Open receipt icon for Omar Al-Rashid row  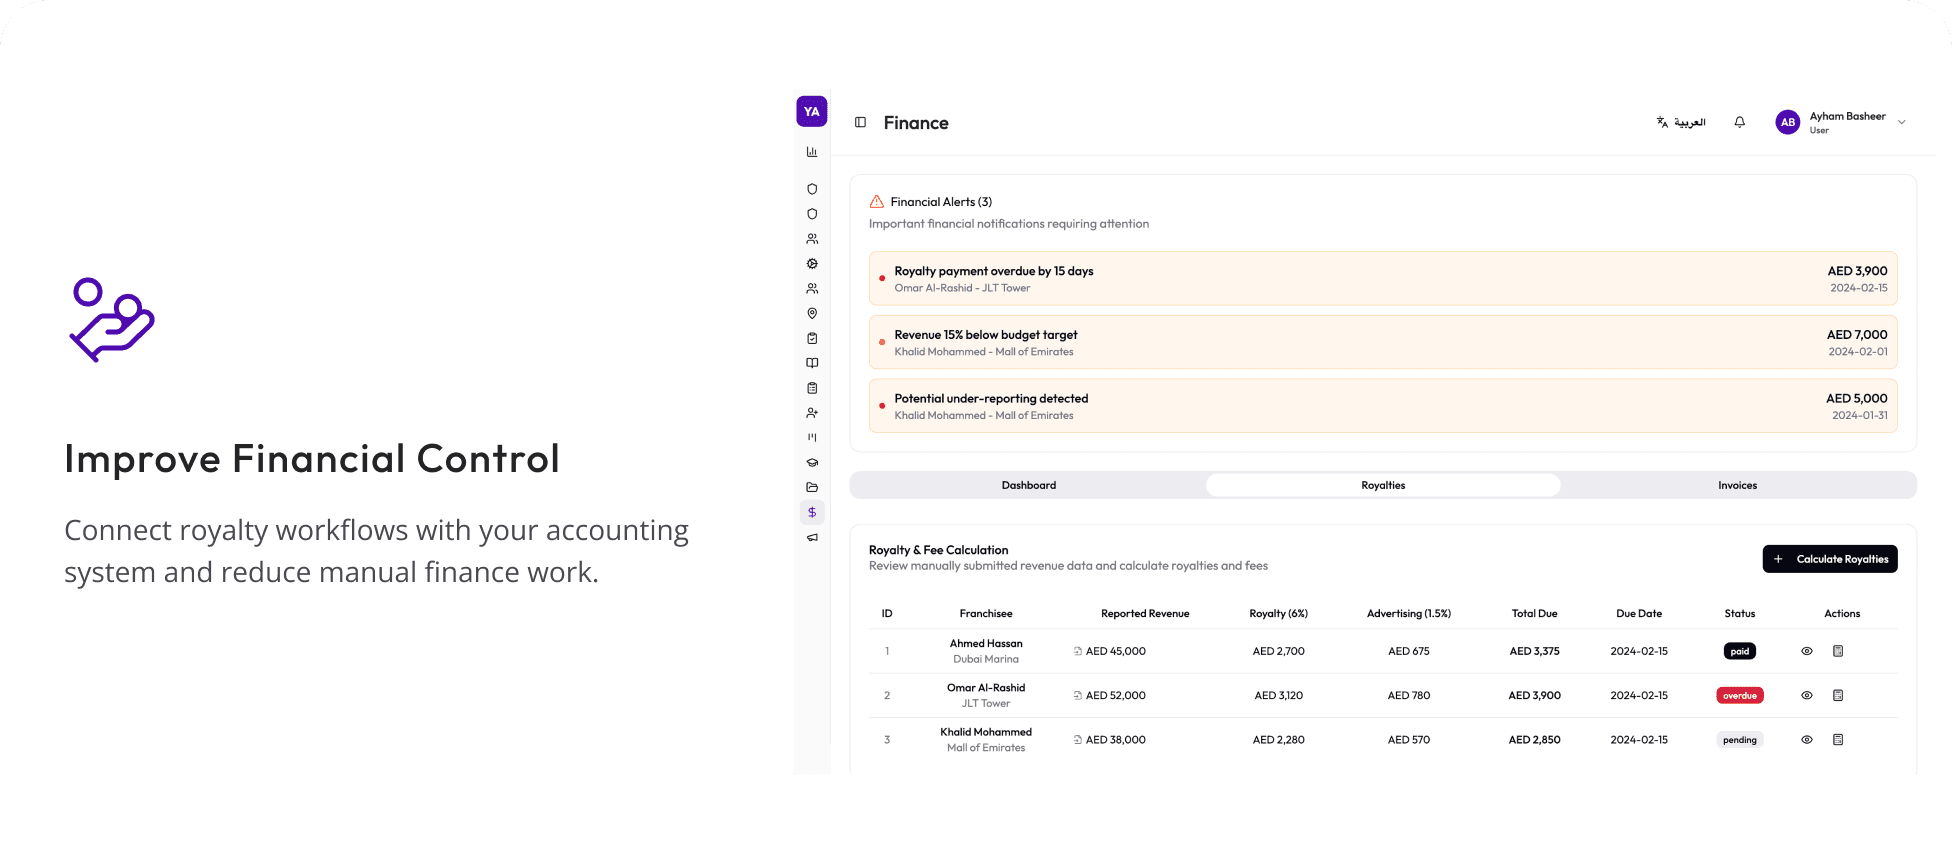1838,695
